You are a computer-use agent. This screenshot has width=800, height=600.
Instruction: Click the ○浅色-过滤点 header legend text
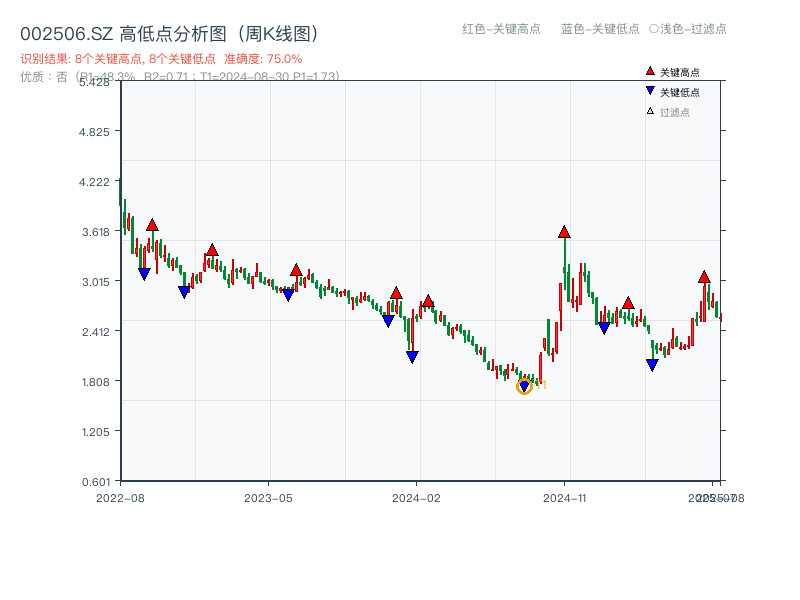[688, 29]
